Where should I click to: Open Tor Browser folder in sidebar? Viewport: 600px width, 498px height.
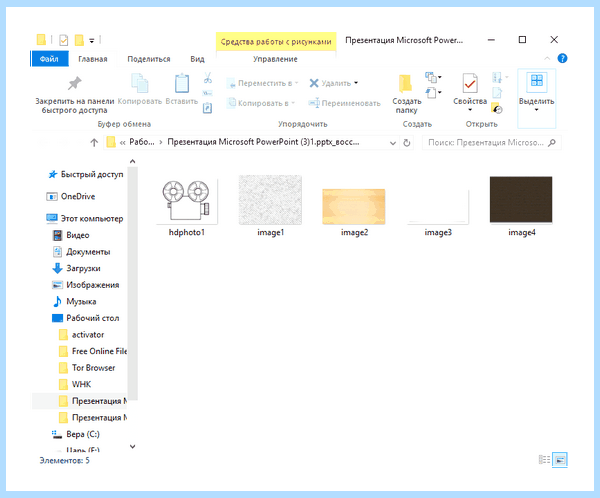tap(87, 367)
